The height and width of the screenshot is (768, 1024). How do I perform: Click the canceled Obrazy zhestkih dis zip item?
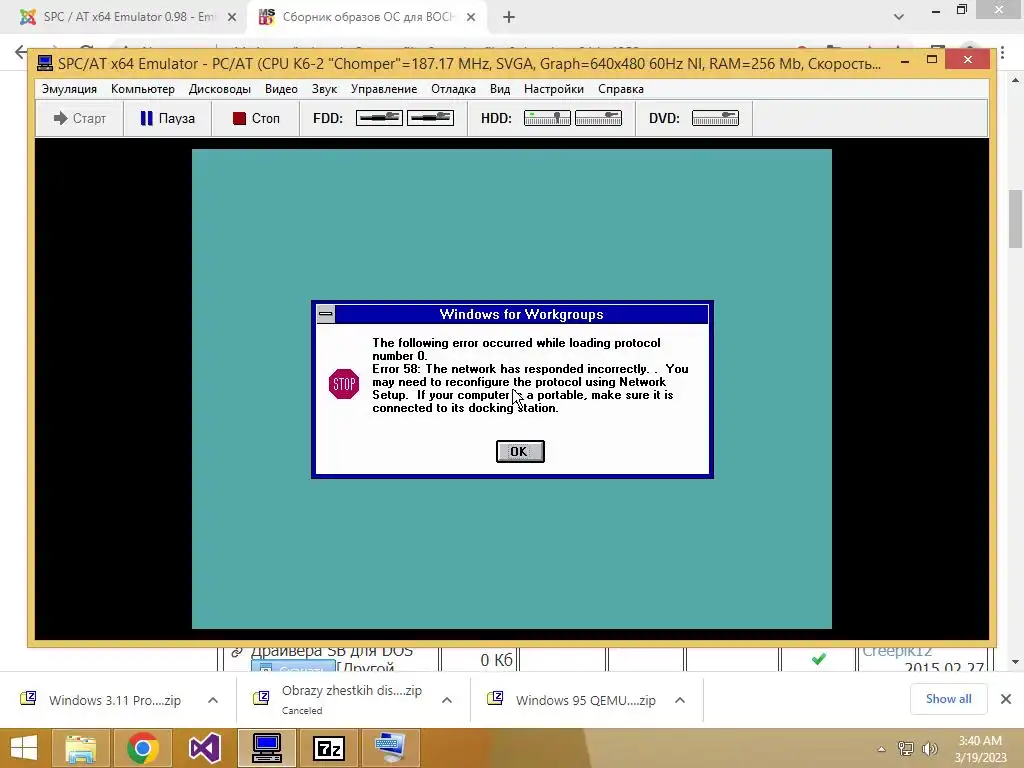(x=351, y=699)
